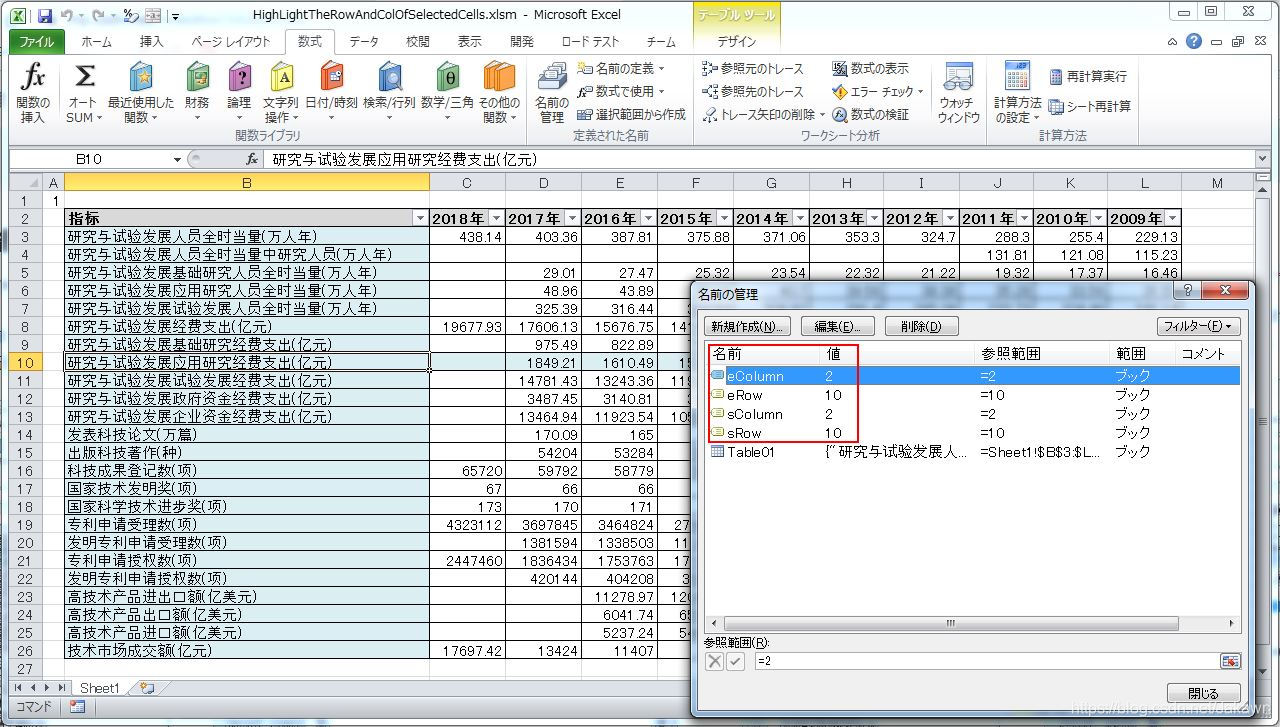Open the Name Manager (名前の管理) ribbon icon

552,92
